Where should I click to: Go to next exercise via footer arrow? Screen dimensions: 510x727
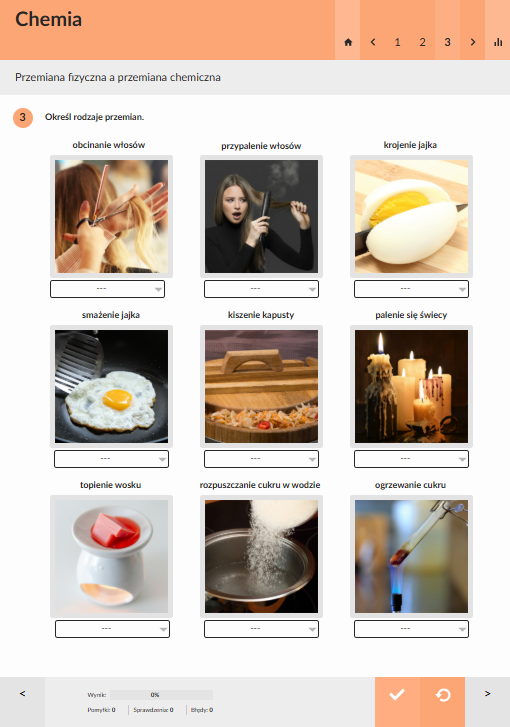point(487,694)
